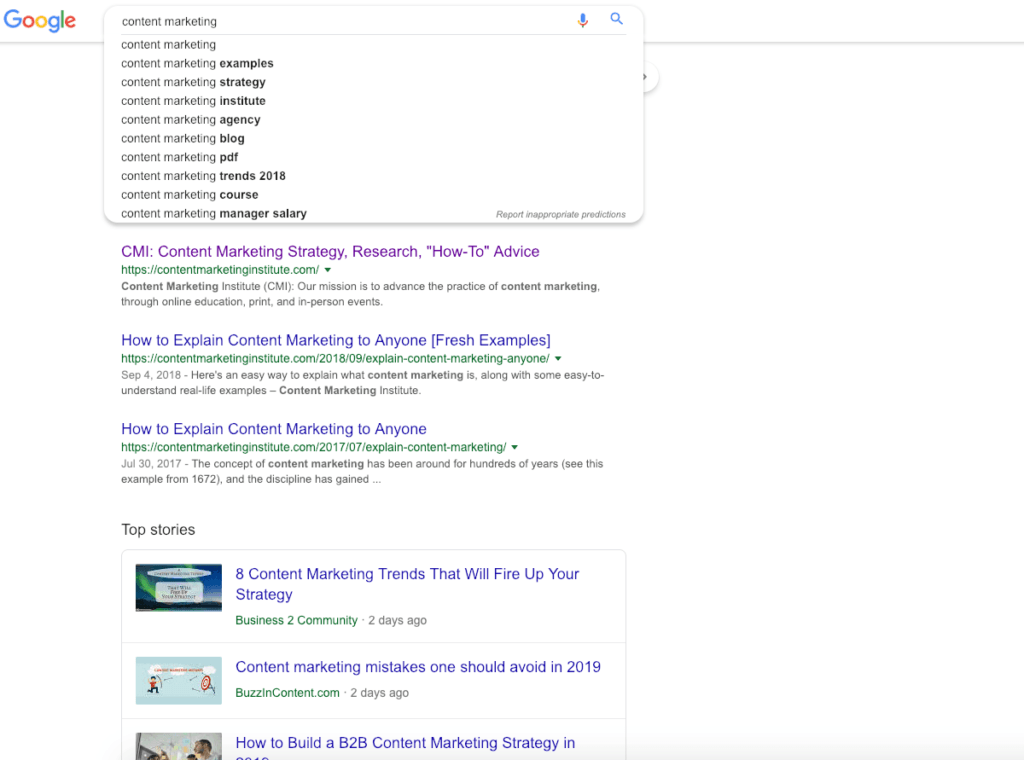Open '8 Content Marketing Trends' top story
The height and width of the screenshot is (760, 1024).
[x=407, y=584]
